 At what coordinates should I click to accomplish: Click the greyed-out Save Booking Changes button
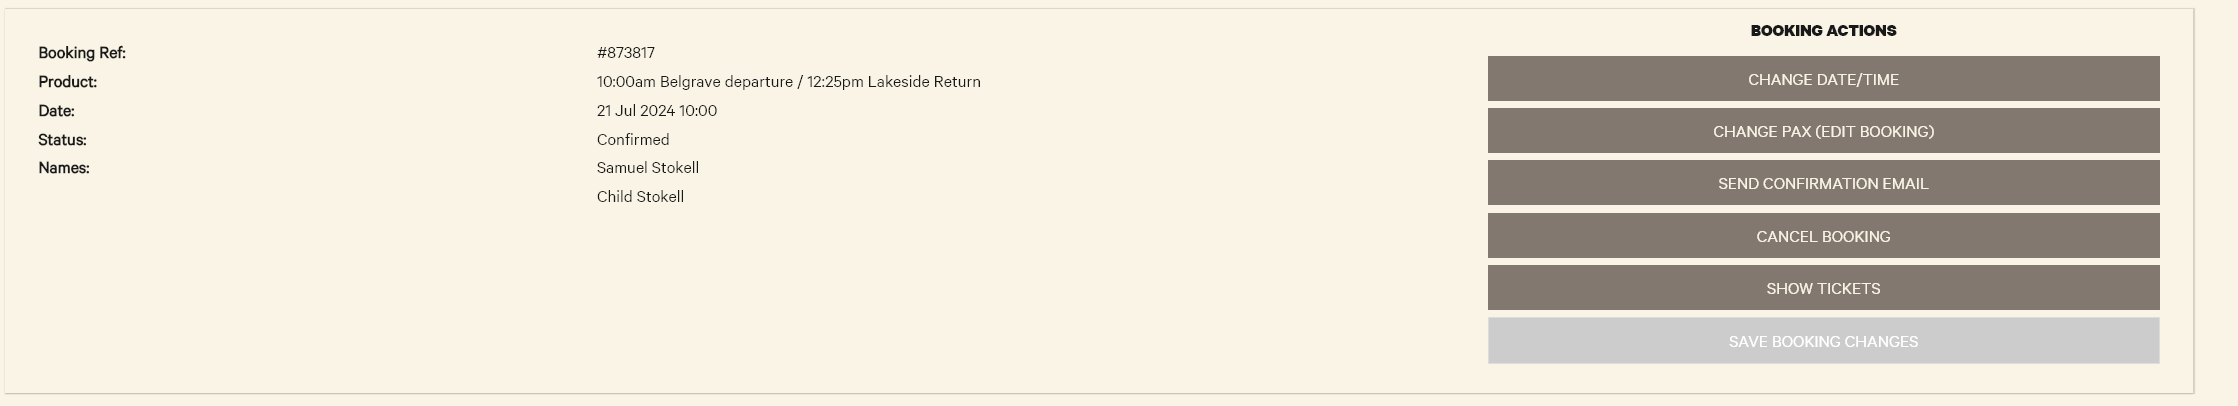click(x=1823, y=341)
